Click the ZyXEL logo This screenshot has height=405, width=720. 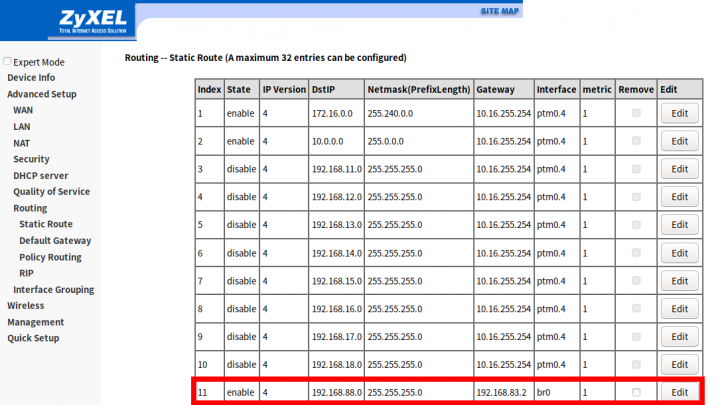click(x=92, y=21)
